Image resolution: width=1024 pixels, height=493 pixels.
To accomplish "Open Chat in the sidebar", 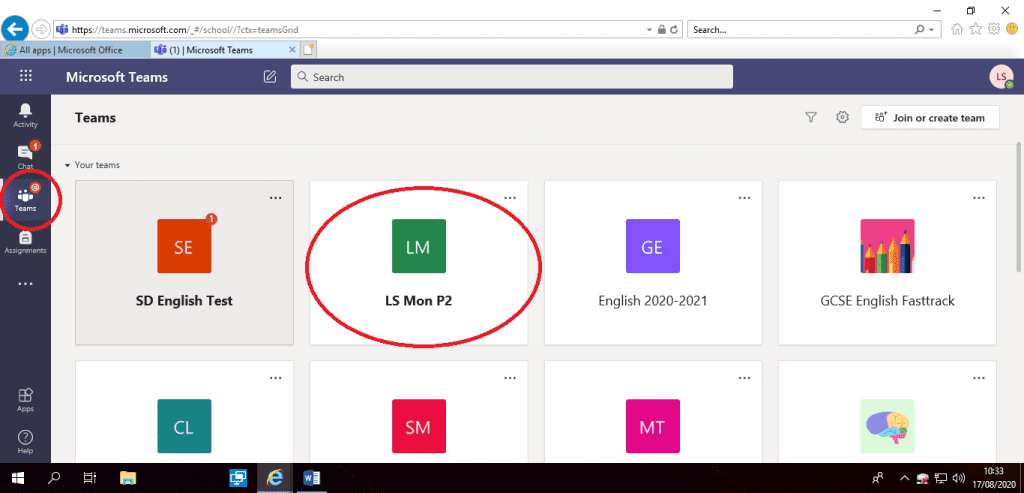I will pyautogui.click(x=25, y=157).
